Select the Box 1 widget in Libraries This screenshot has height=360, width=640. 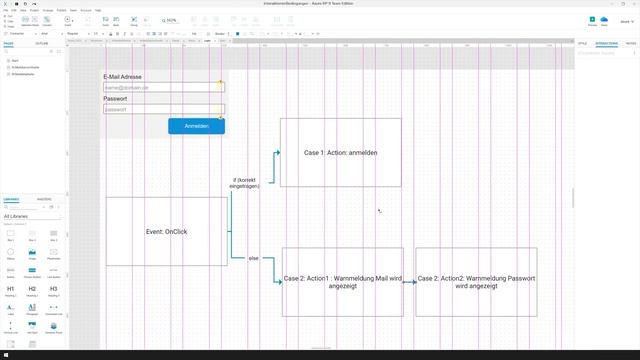point(11,235)
